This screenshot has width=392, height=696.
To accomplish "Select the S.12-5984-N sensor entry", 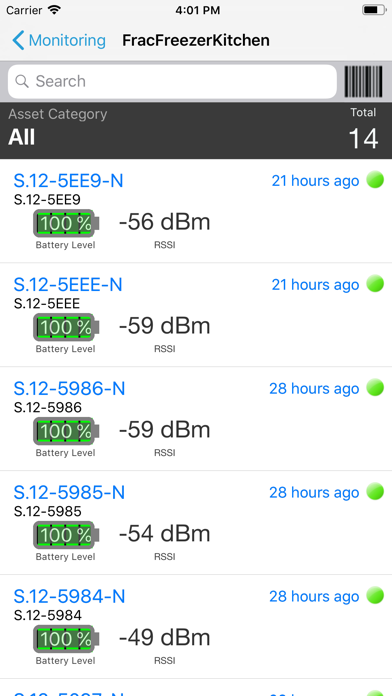I will pos(196,626).
